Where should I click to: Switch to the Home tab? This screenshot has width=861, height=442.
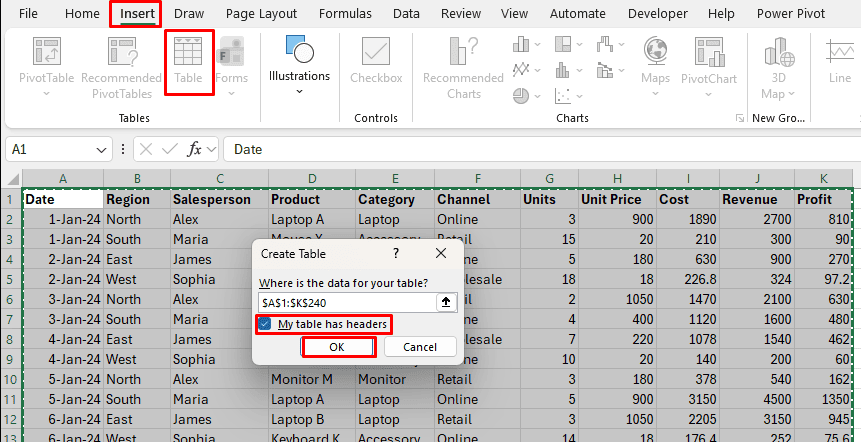(x=82, y=14)
